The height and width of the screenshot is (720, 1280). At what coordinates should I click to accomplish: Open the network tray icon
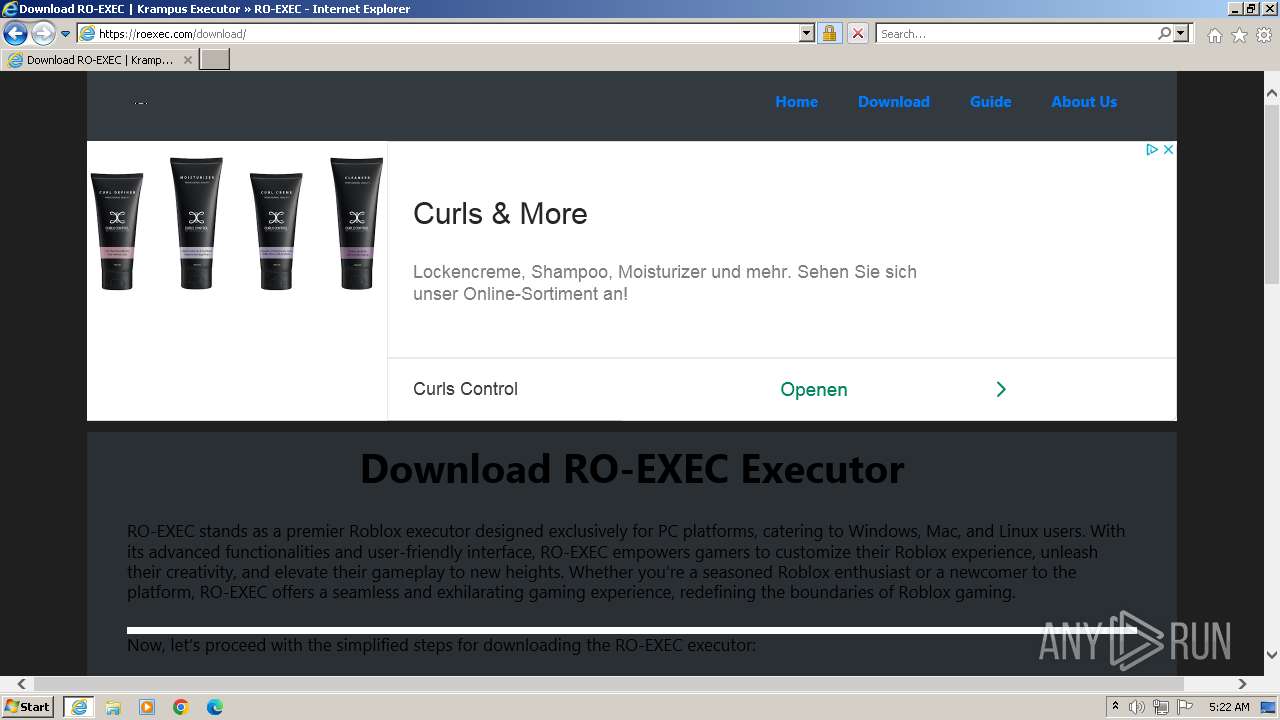tap(1161, 707)
